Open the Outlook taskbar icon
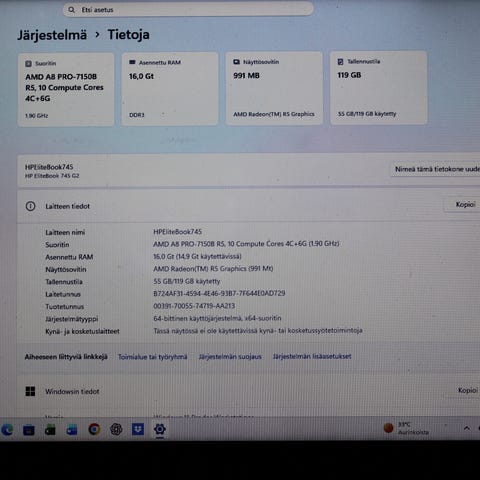The height and width of the screenshot is (480, 480). click(x=72, y=430)
